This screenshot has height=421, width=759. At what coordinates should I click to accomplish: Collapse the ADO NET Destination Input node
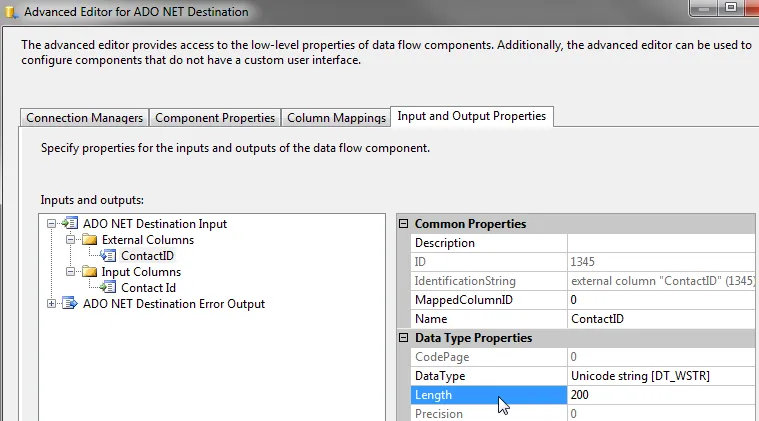[x=51, y=224]
